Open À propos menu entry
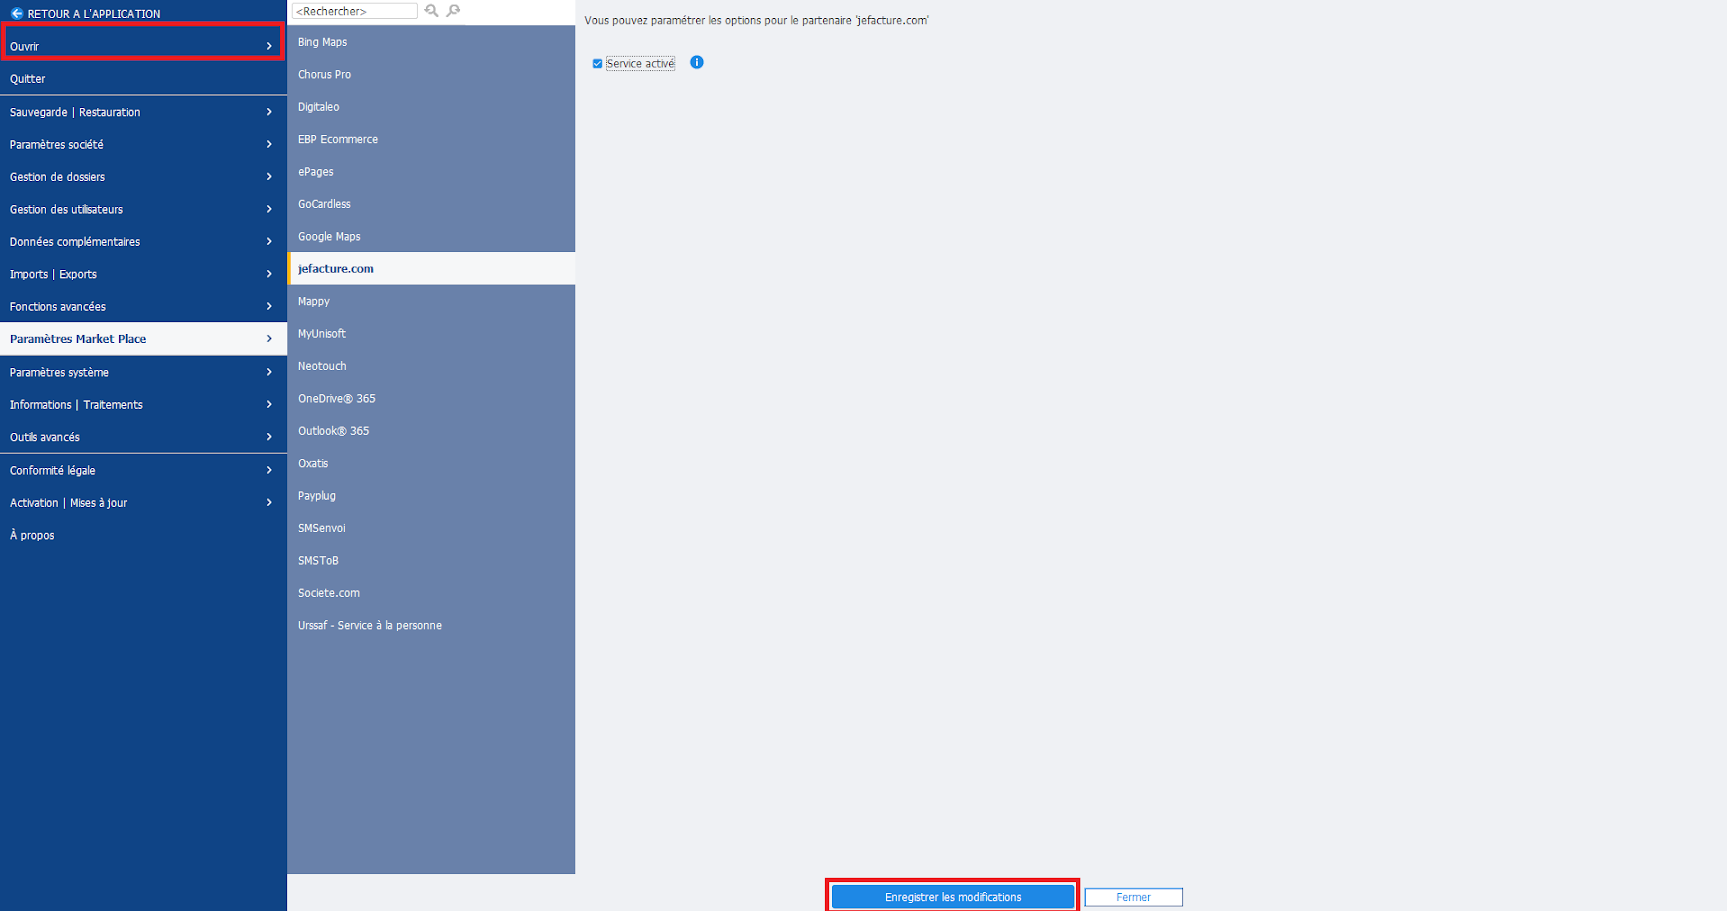Screen dimensions: 1727x911 point(143,535)
